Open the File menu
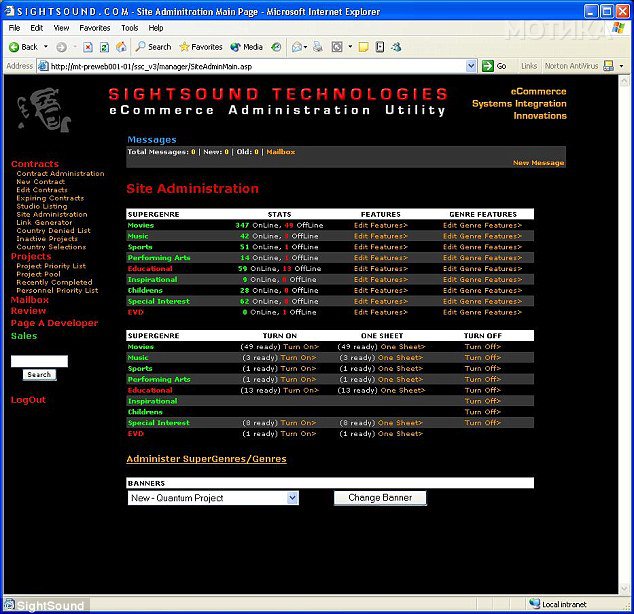 pos(14,28)
